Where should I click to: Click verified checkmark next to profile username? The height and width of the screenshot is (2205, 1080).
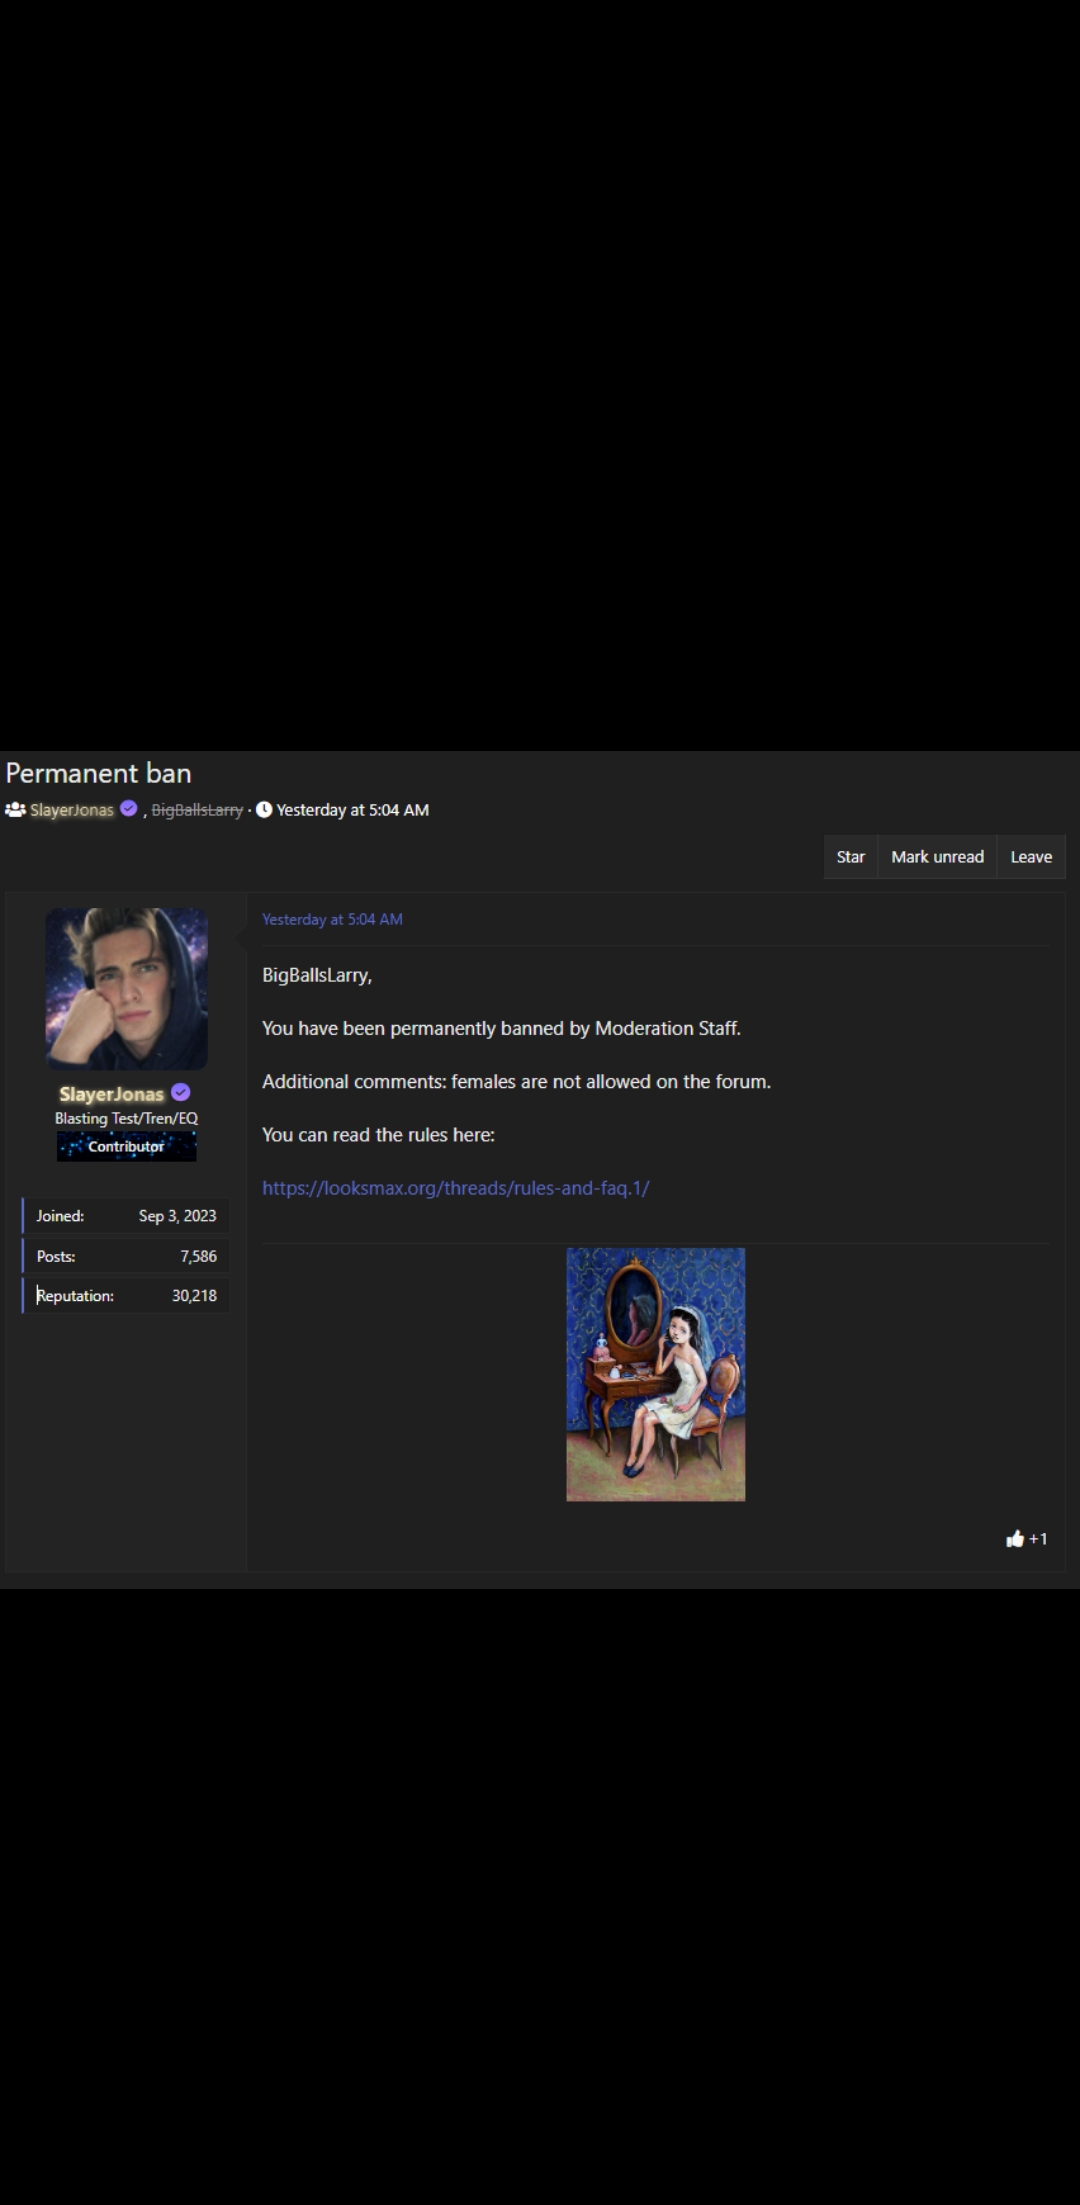pyautogui.click(x=181, y=1093)
